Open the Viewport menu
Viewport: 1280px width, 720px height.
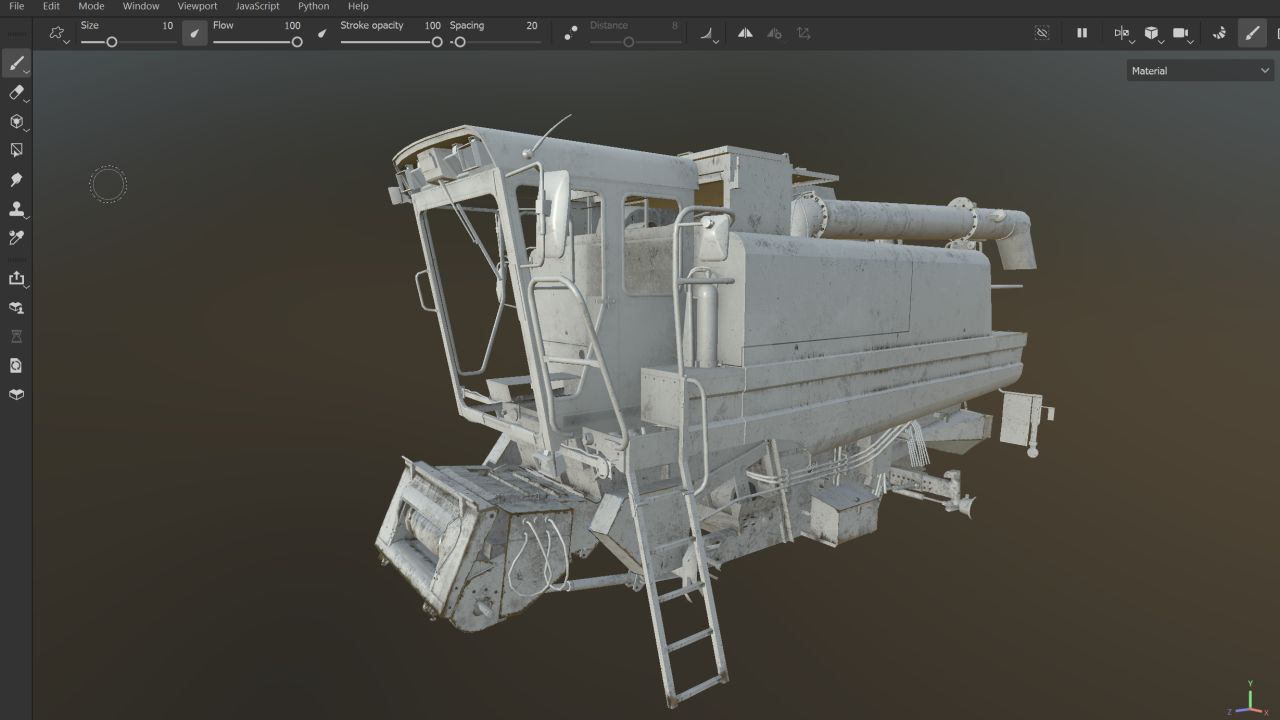tap(197, 6)
